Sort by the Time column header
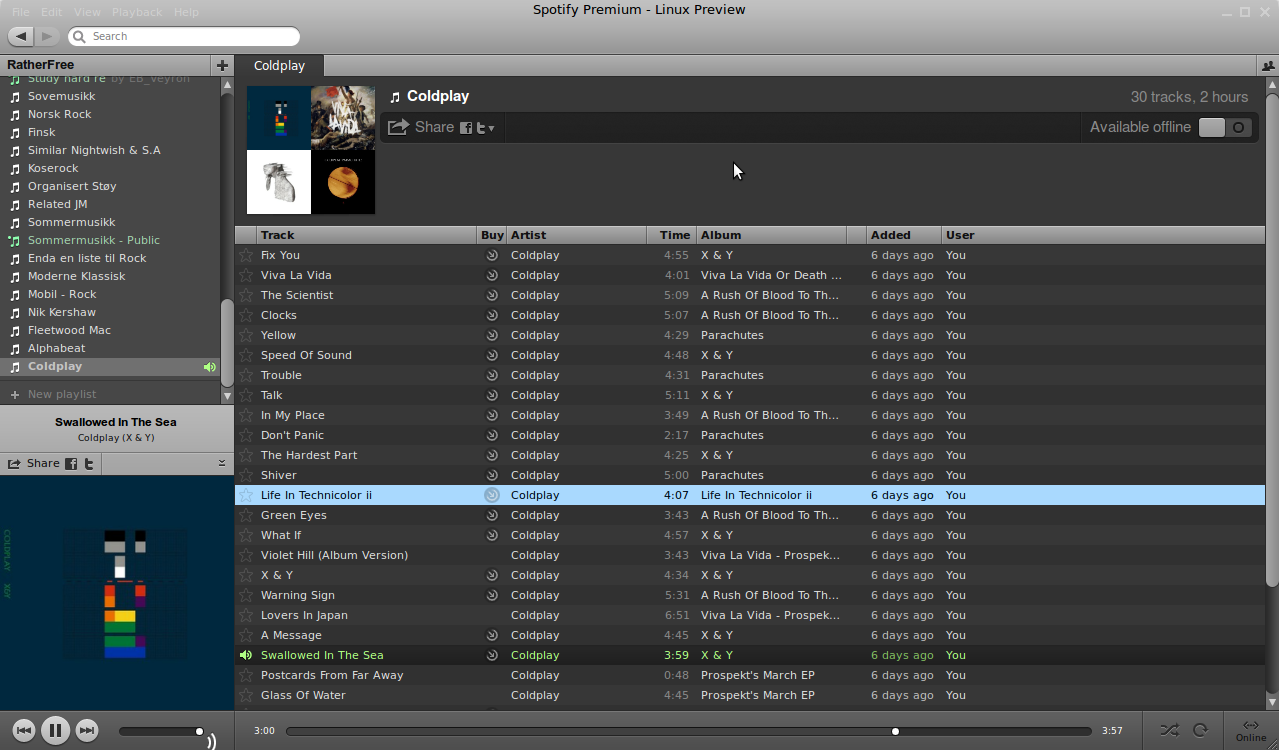The height and width of the screenshot is (750, 1279). pyautogui.click(x=671, y=235)
